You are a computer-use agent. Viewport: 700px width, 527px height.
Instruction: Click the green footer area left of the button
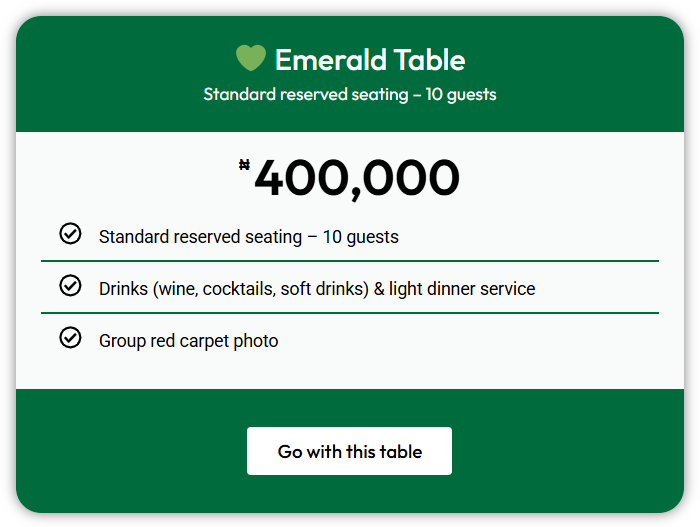coord(130,451)
